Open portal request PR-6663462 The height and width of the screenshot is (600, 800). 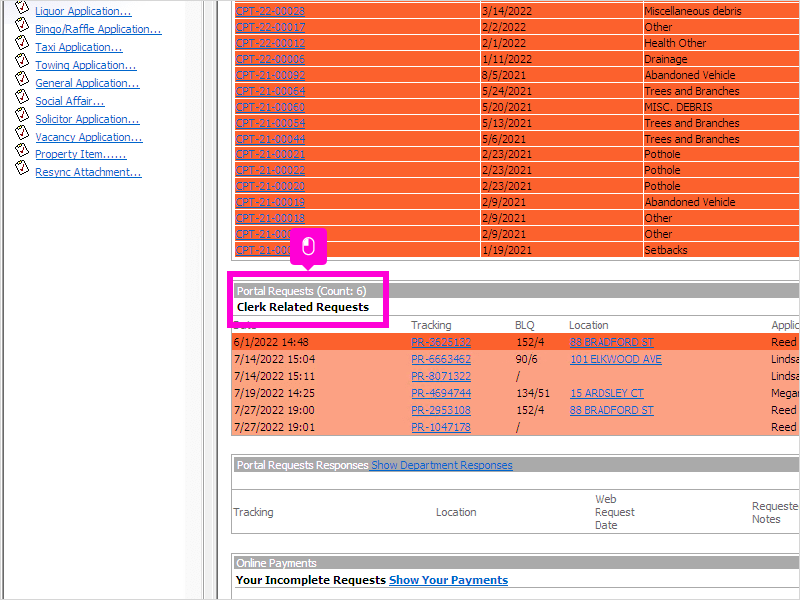tap(441, 359)
